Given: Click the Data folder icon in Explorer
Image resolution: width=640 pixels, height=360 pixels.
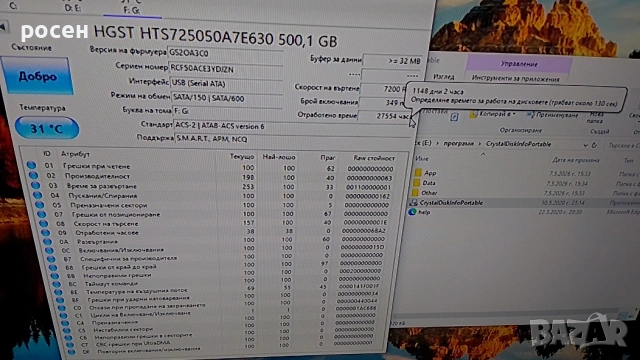Looking at the screenshot, I should [417, 183].
